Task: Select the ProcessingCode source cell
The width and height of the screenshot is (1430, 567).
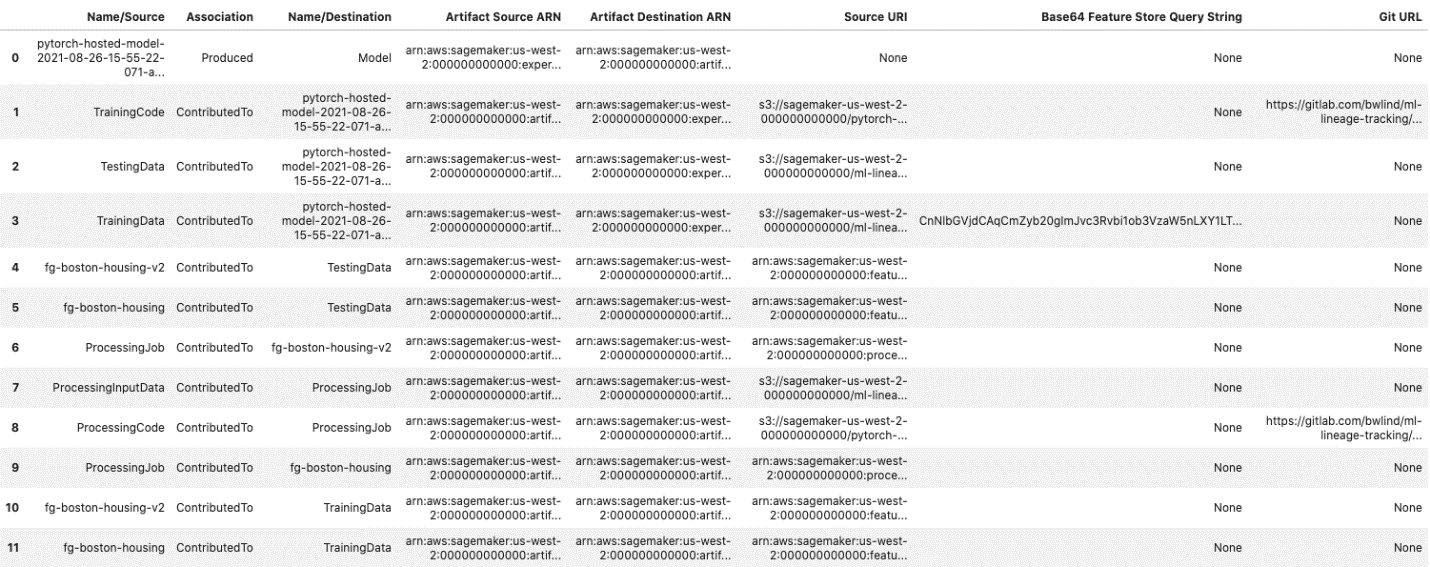Action: tap(121, 428)
